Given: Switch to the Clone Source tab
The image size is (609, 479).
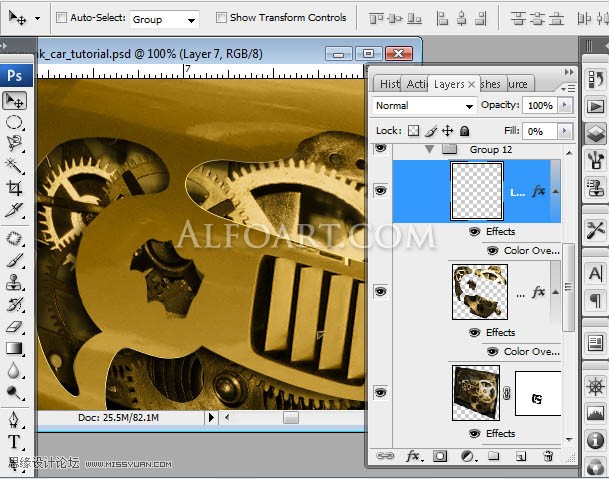Looking at the screenshot, I should 519,84.
